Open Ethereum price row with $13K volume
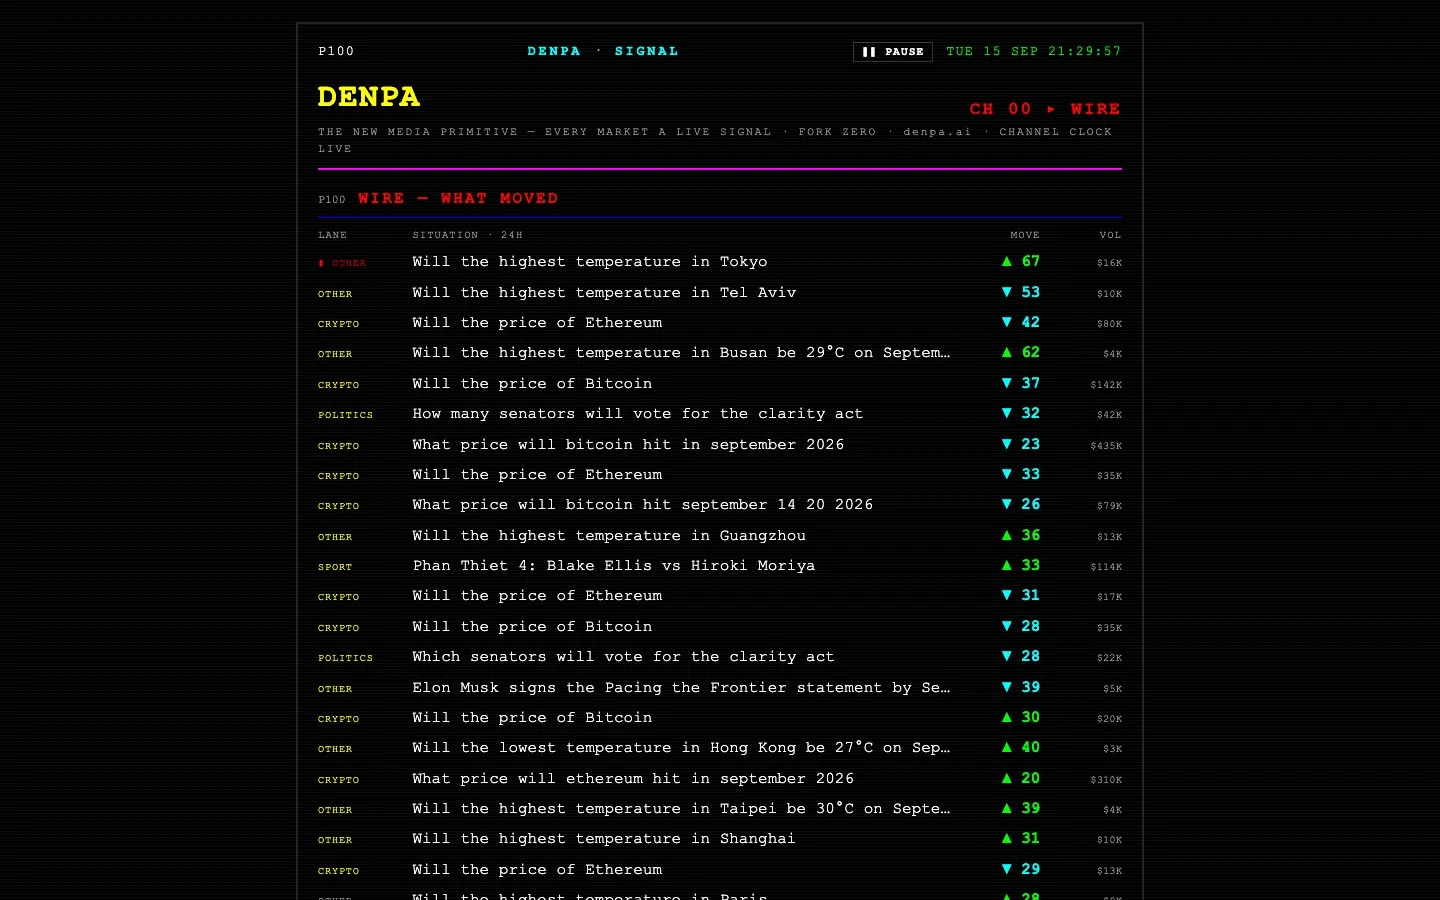 point(720,870)
